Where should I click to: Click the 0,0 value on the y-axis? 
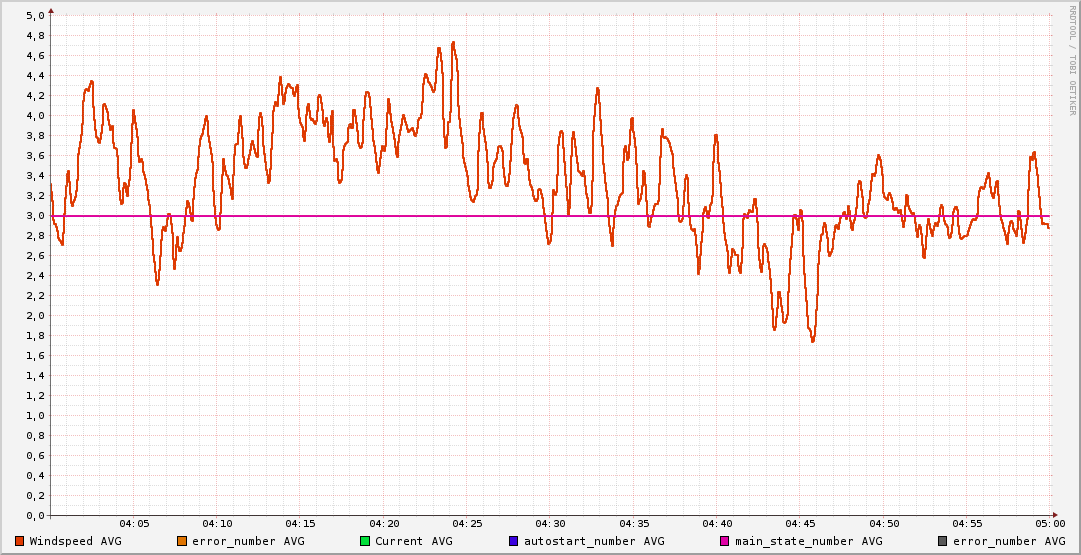35,516
